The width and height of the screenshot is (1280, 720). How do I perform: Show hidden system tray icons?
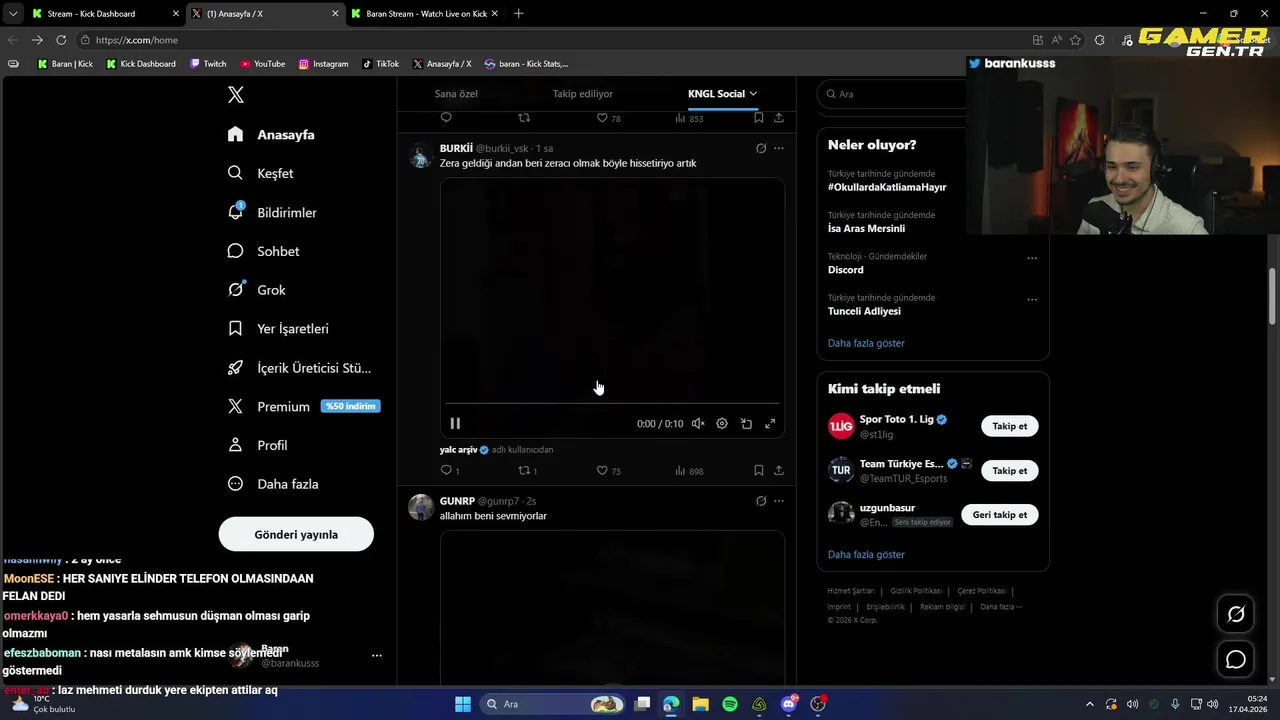(x=1090, y=704)
